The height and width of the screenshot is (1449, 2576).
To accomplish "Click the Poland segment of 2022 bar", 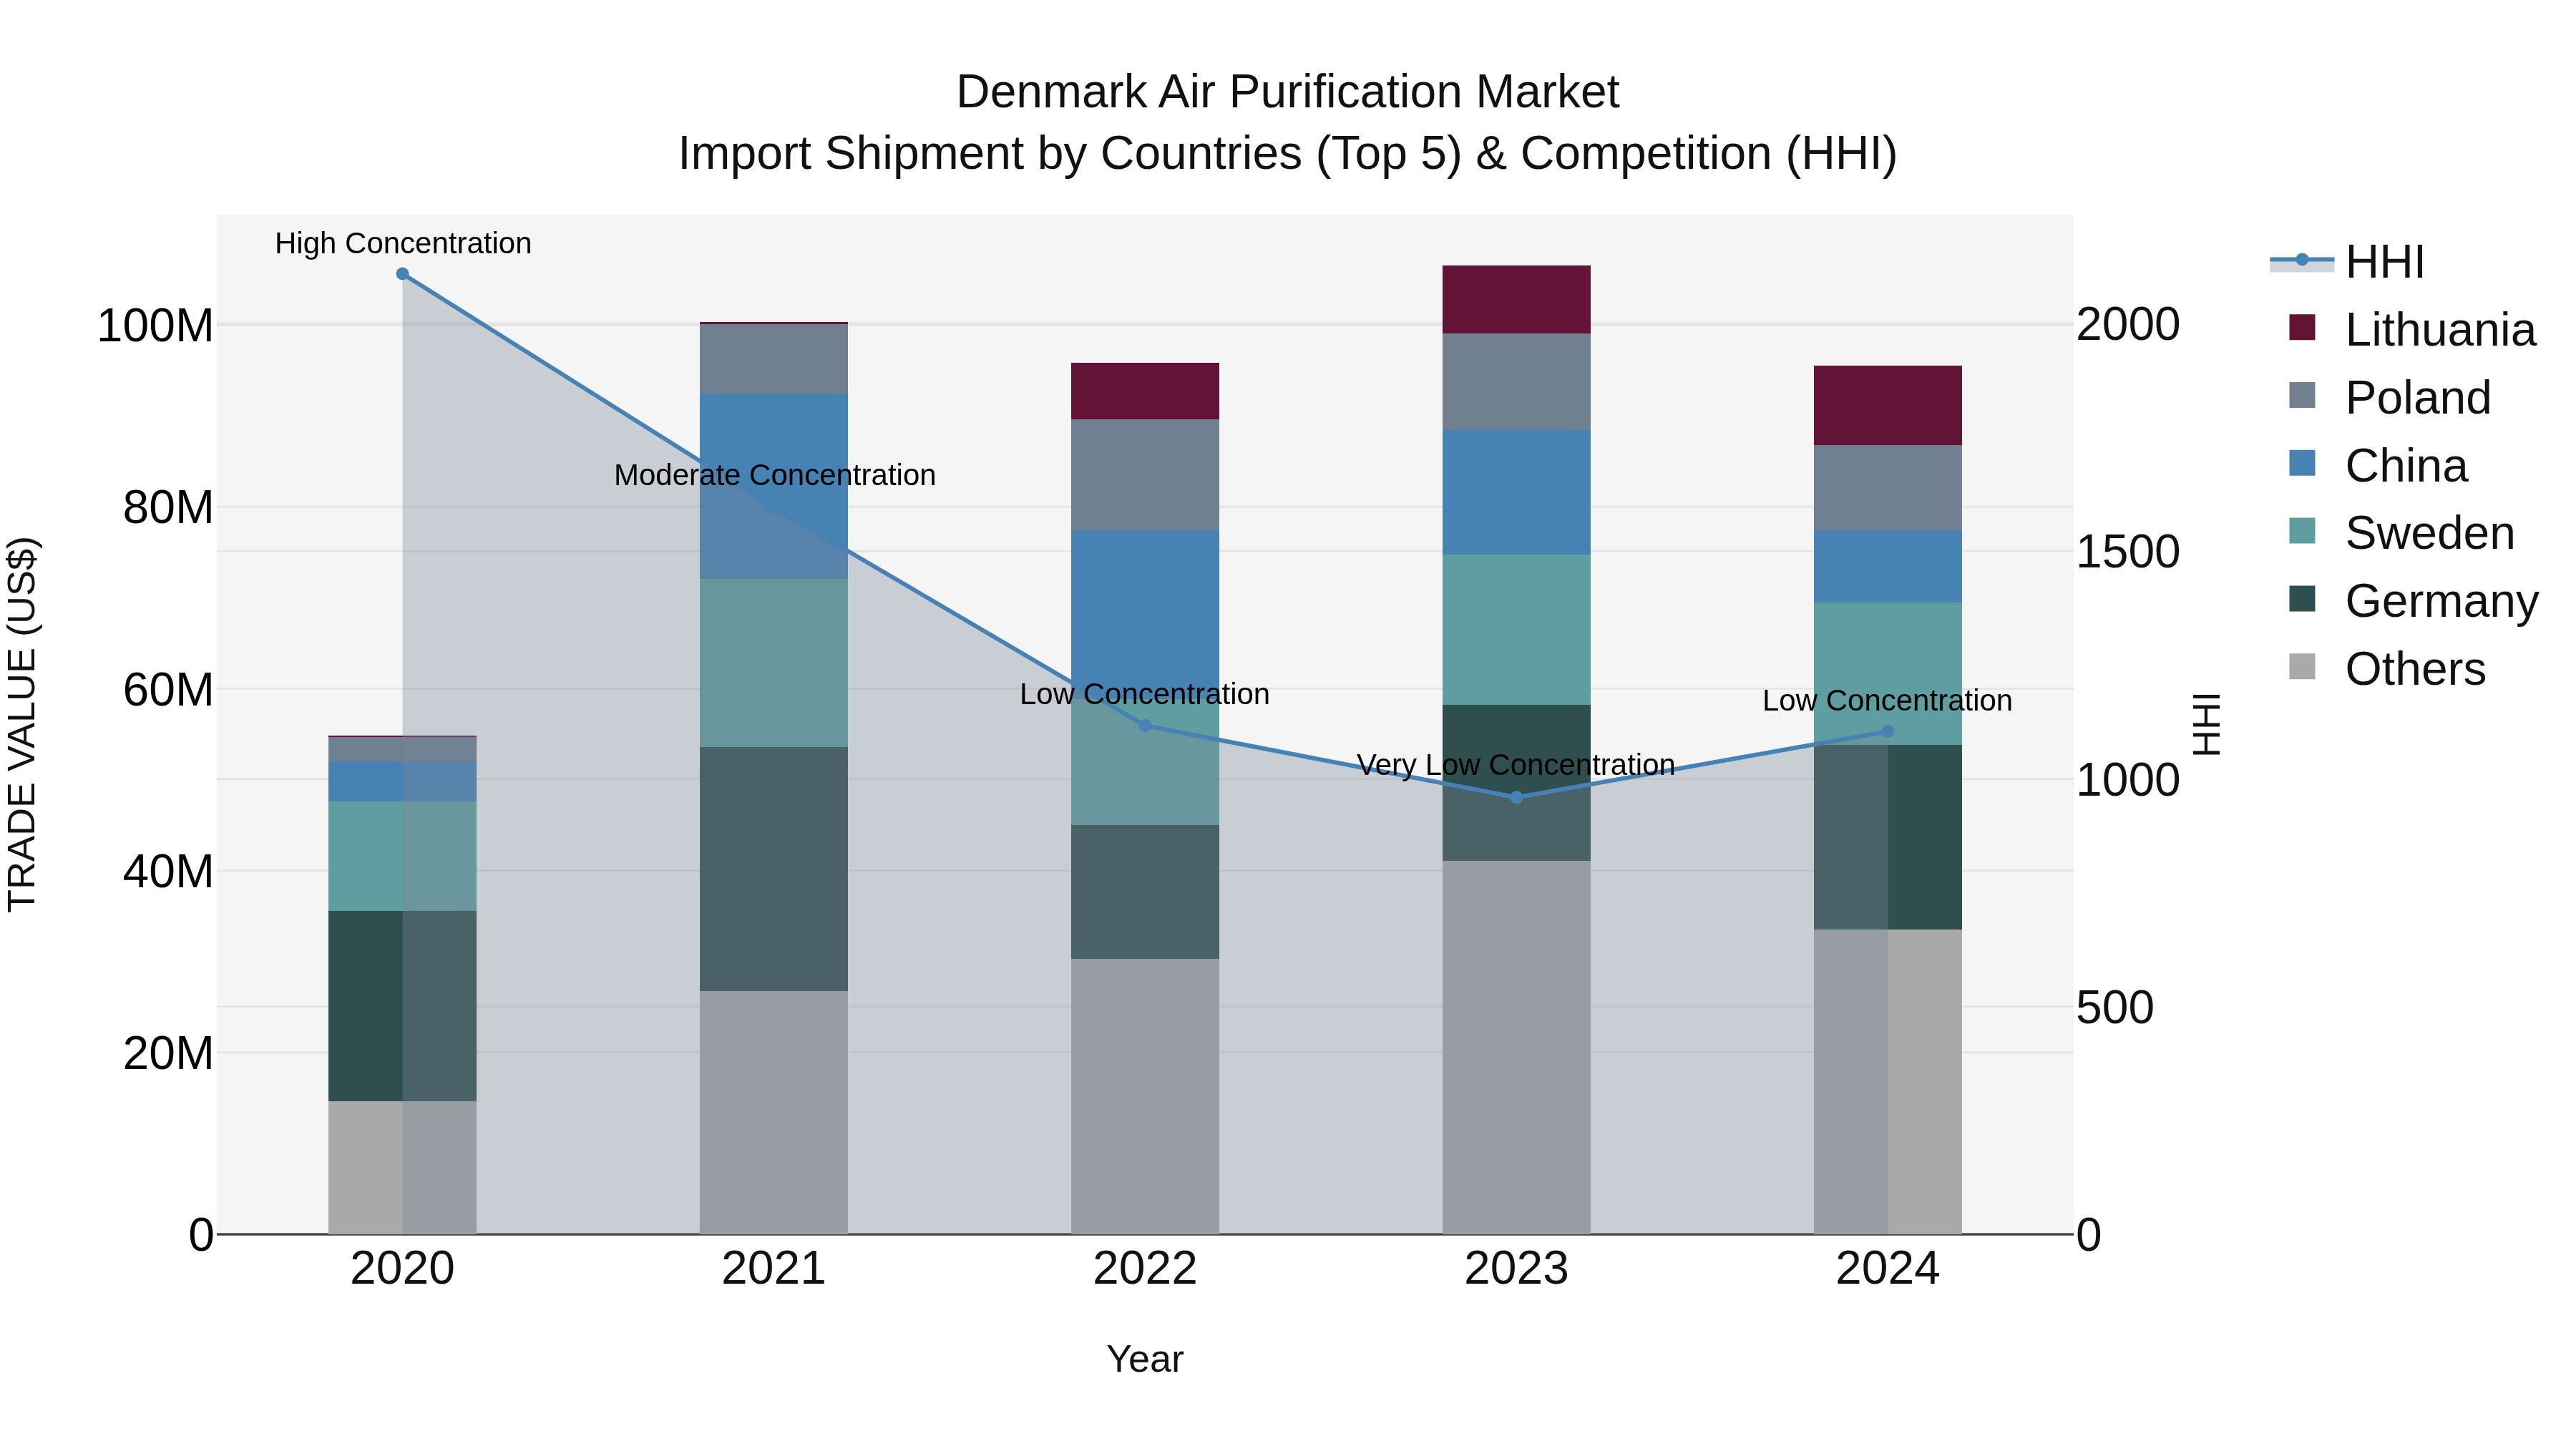I will [1145, 475].
